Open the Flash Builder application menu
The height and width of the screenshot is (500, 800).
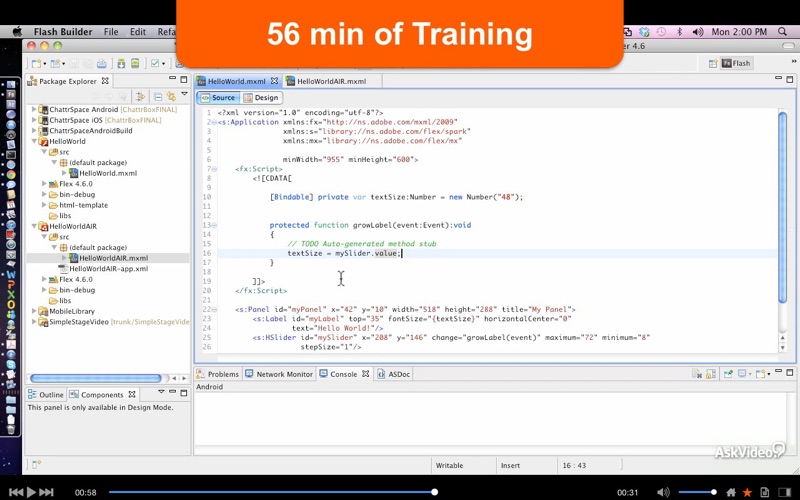point(63,32)
